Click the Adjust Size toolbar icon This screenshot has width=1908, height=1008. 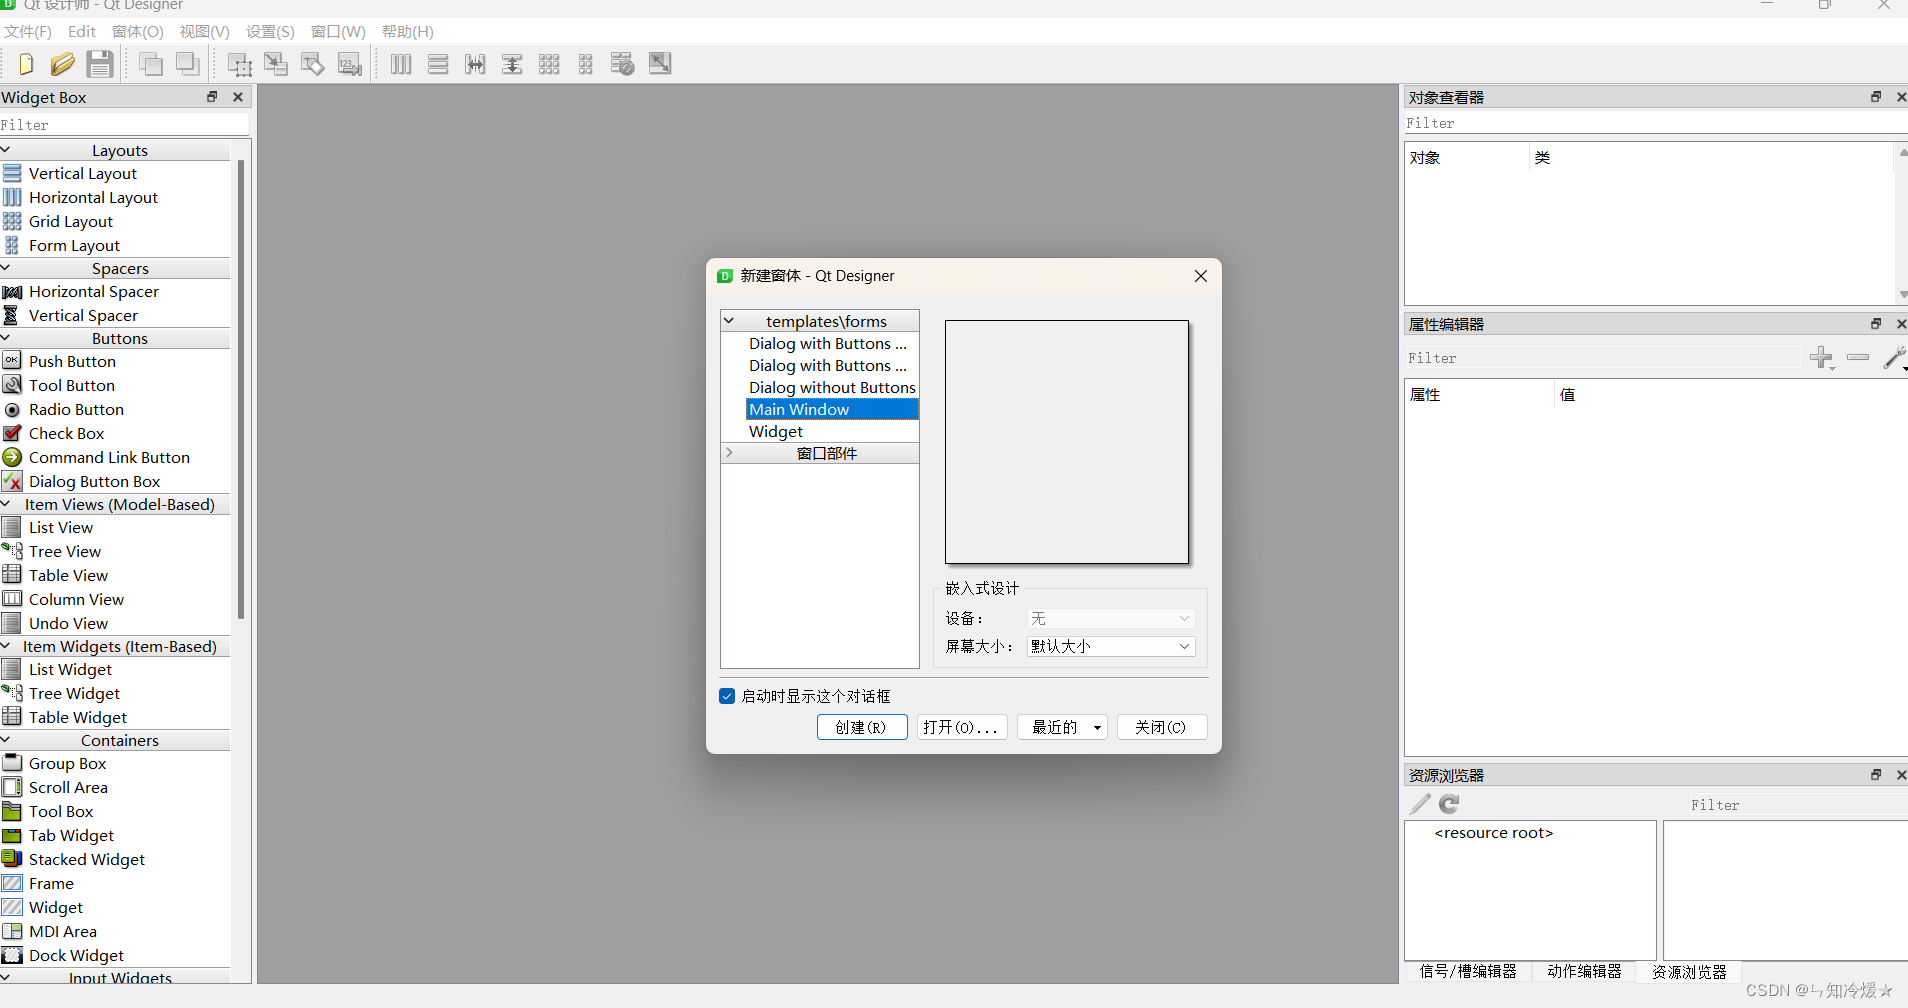pos(660,64)
